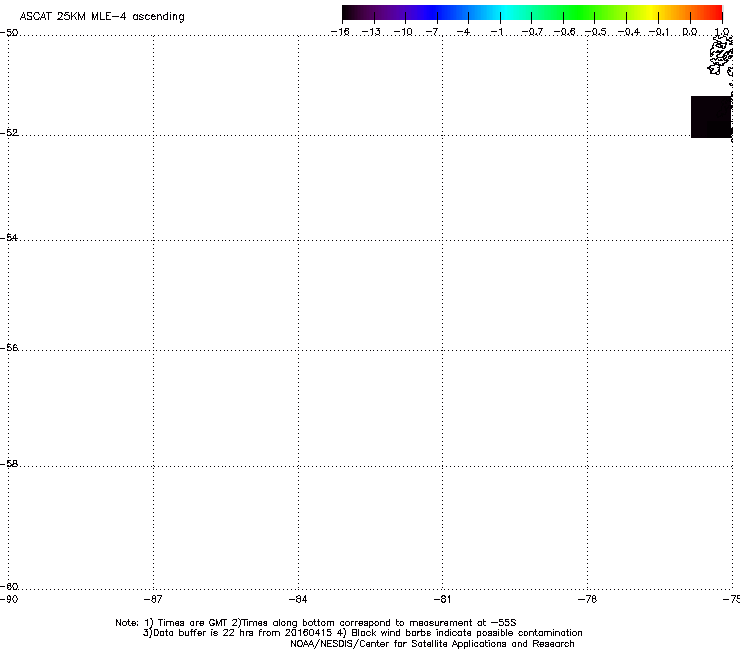Click the -60 latitude axis label
The height and width of the screenshot is (650, 740).
pos(9,586)
